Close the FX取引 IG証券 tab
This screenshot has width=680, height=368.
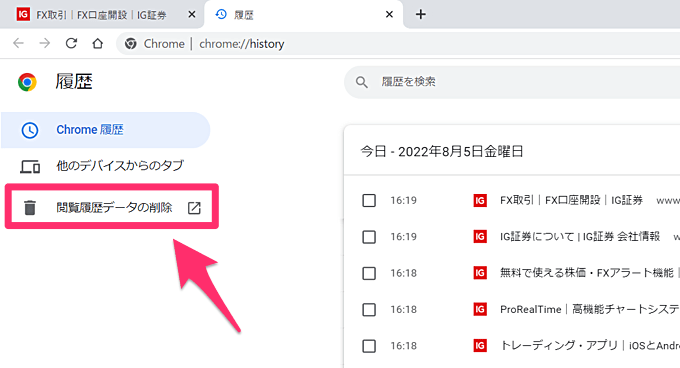tap(191, 15)
